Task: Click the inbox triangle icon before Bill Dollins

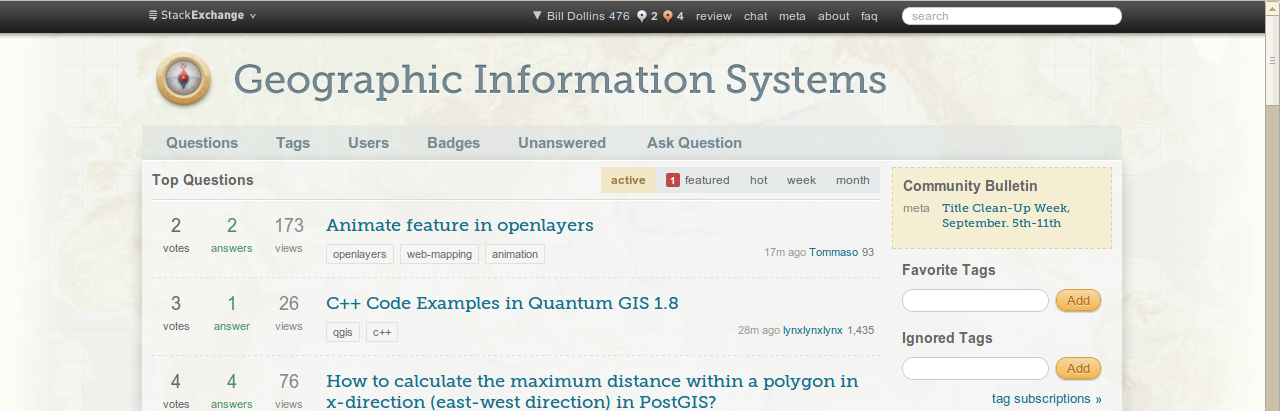Action: (x=537, y=16)
